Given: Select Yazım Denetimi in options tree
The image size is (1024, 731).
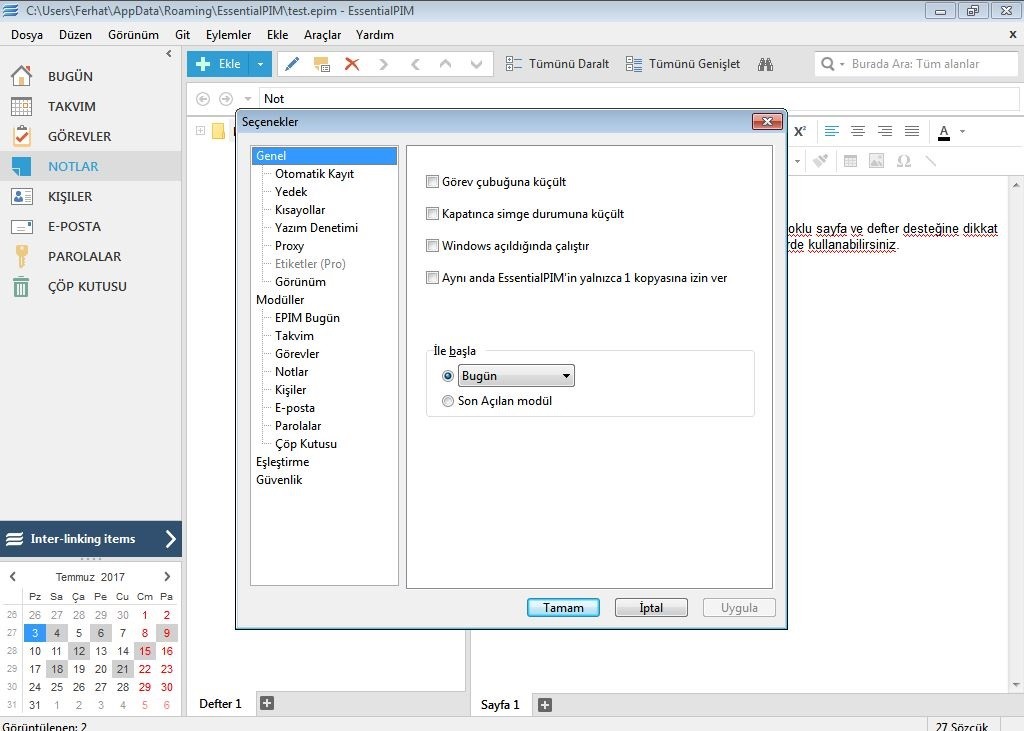Looking at the screenshot, I should click(x=316, y=228).
